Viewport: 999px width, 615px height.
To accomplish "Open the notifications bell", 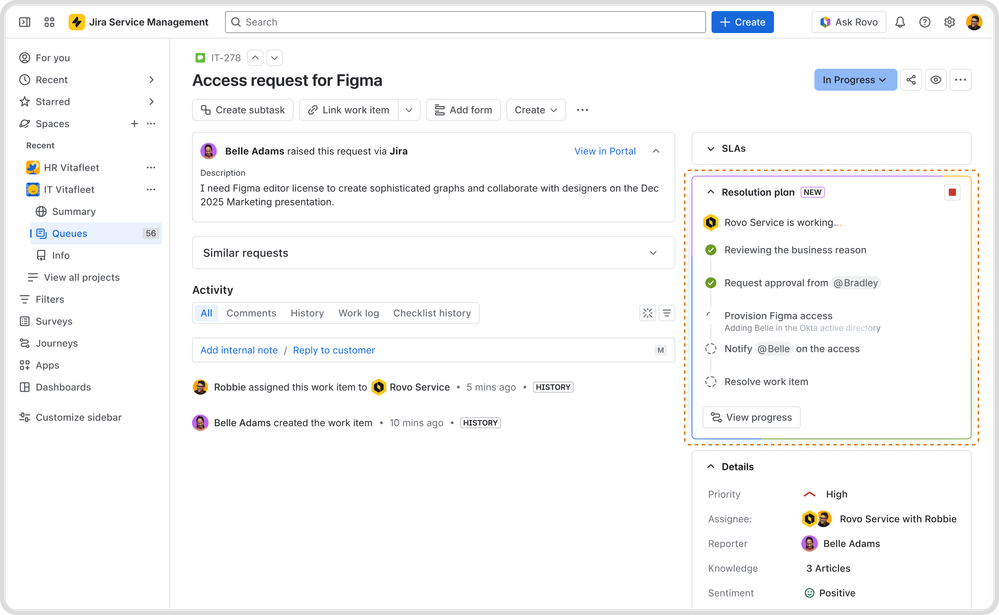I will [900, 22].
